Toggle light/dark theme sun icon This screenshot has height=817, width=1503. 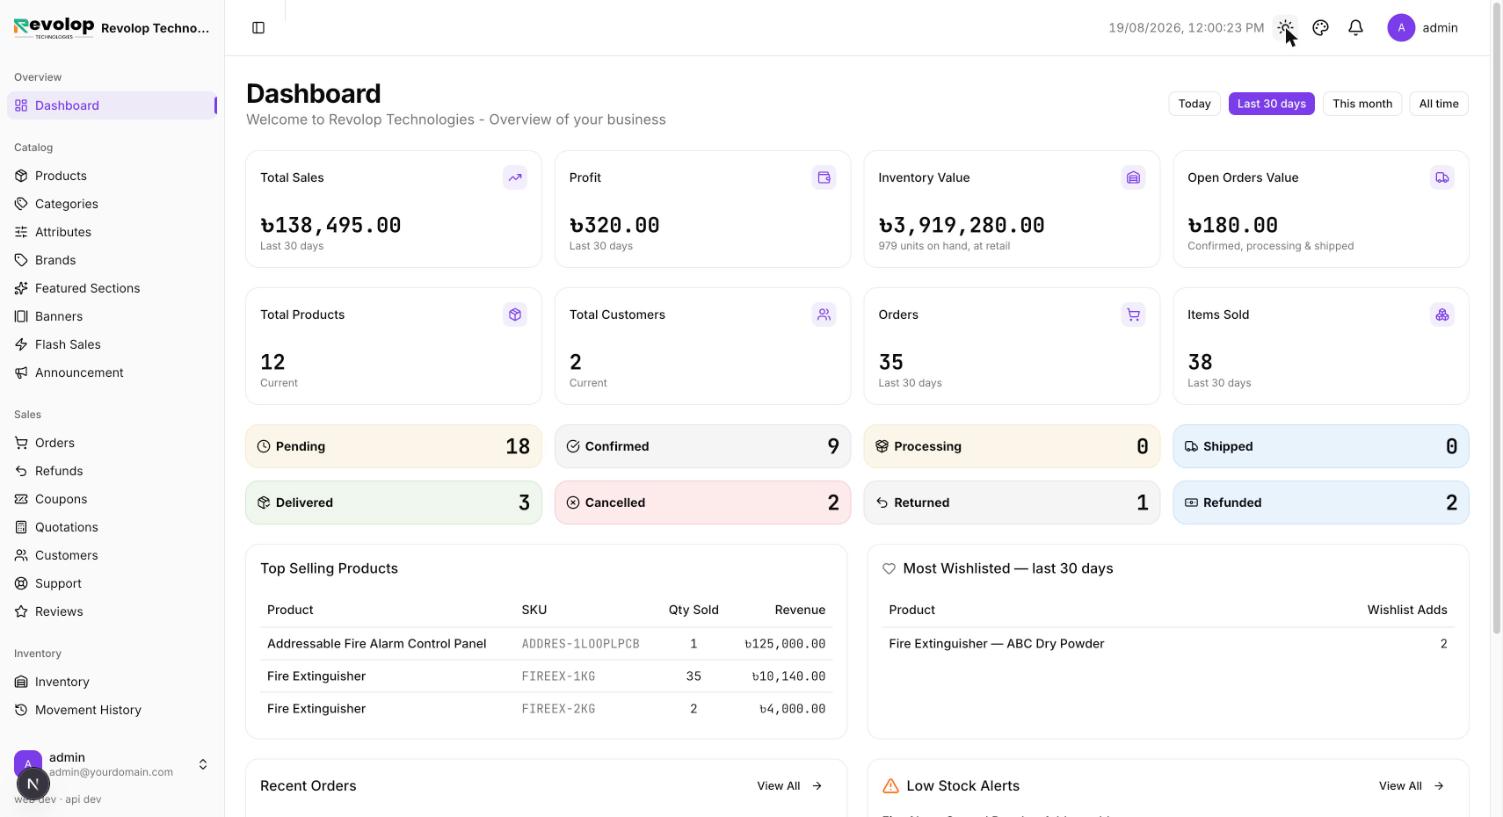(x=1285, y=28)
